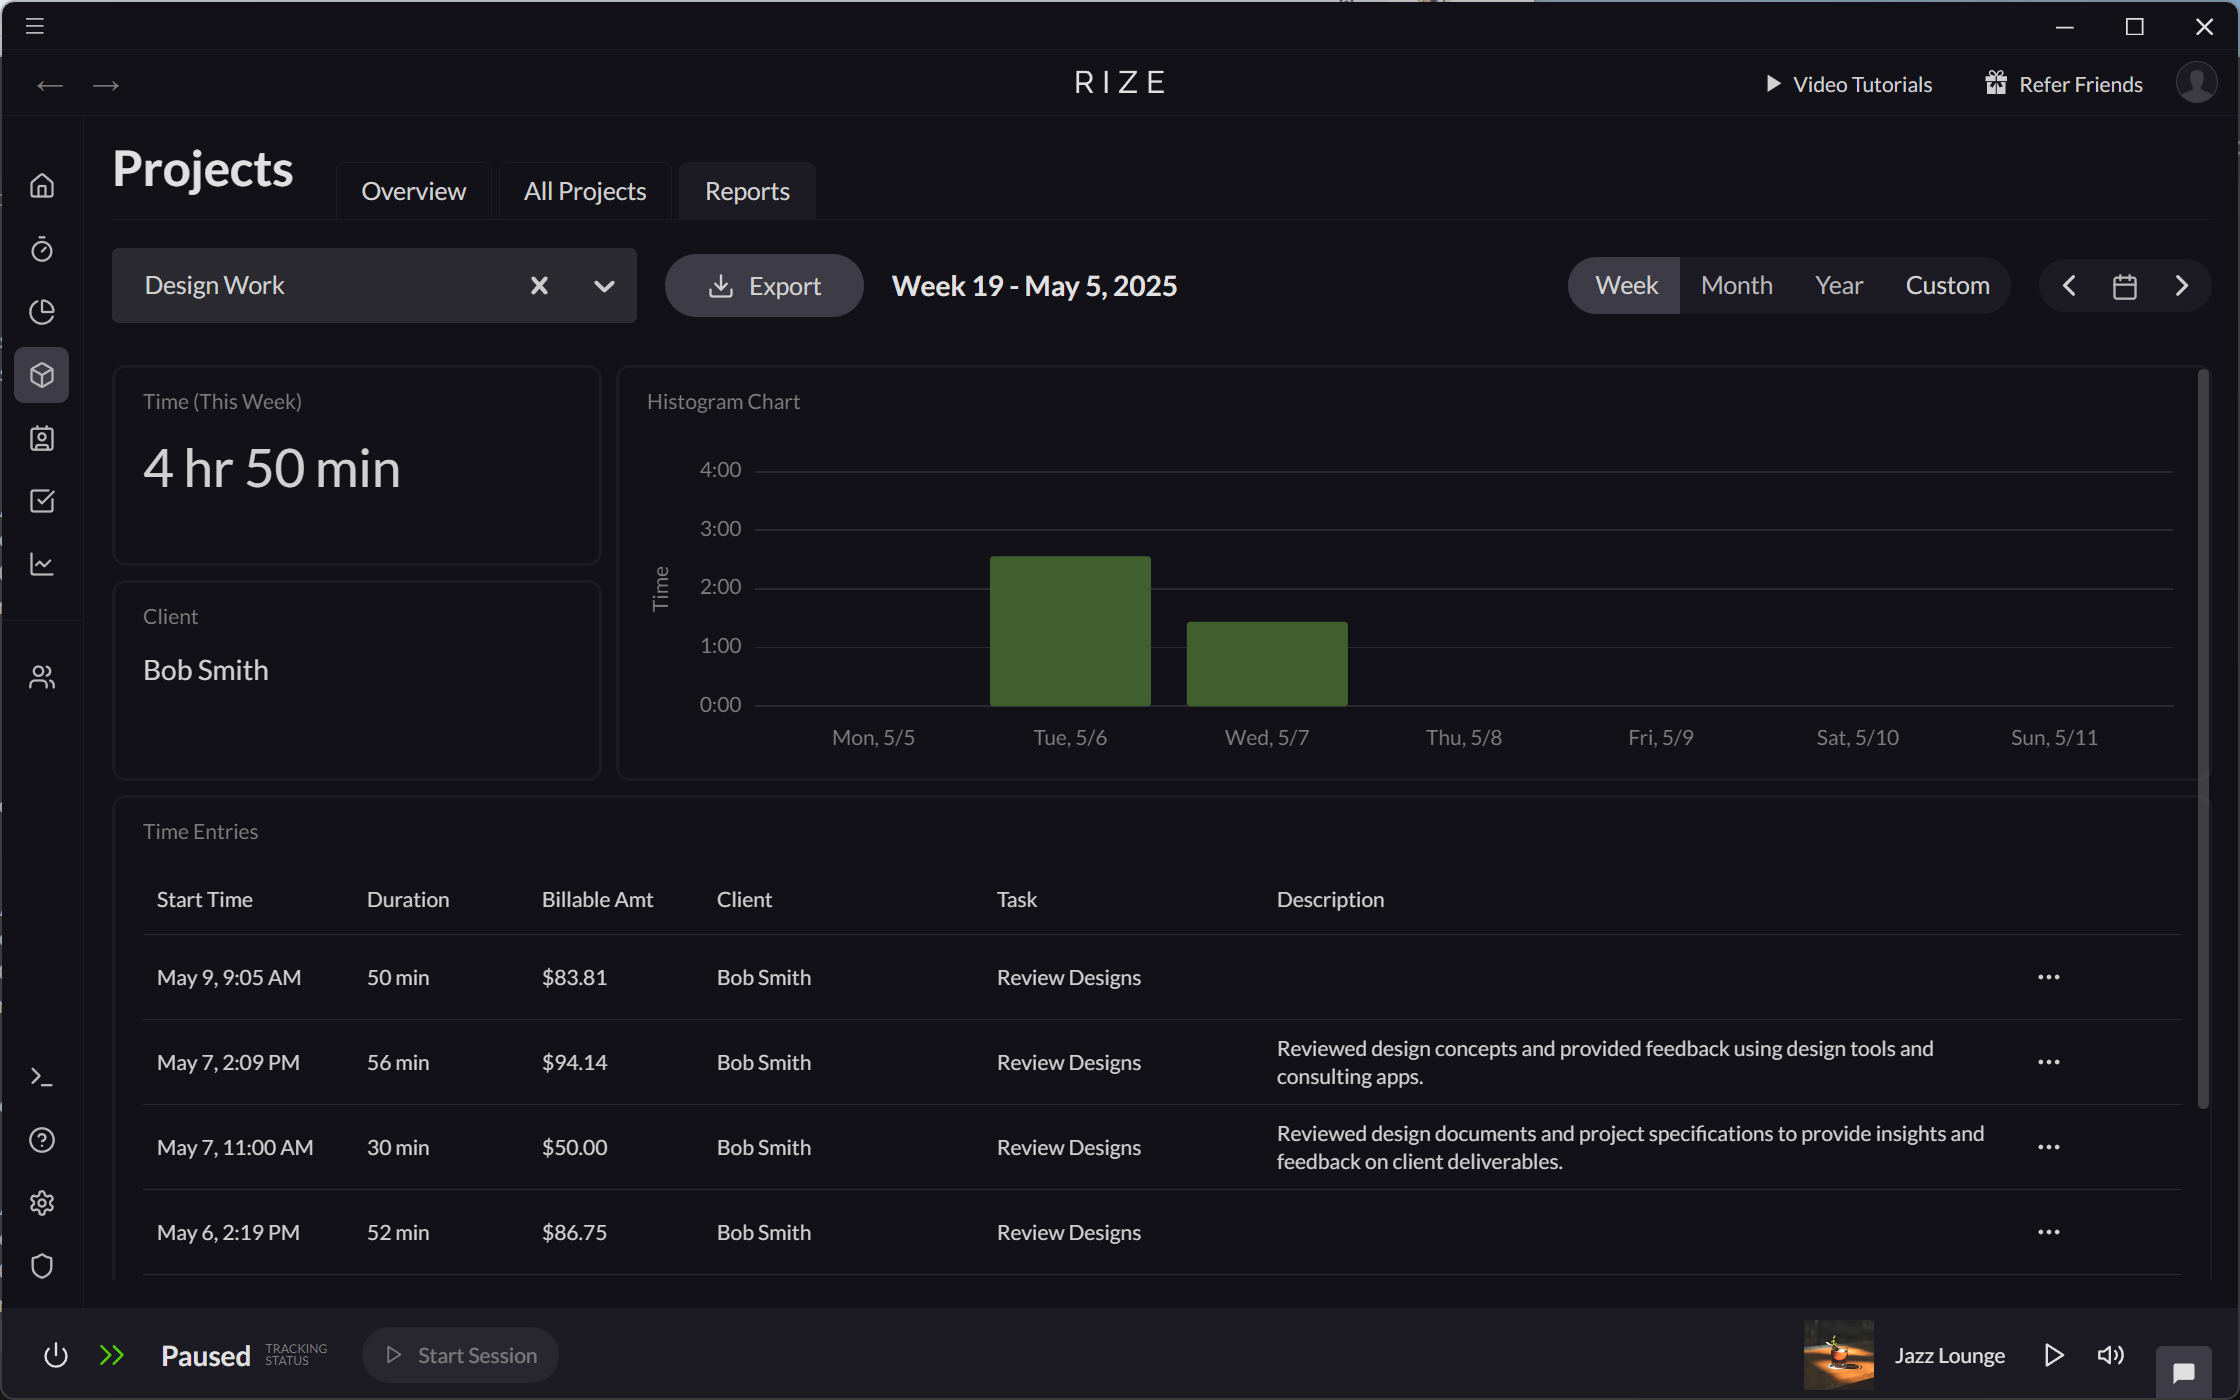Switch to the Week view toggle
Screen dimensions: 2240x1400
1625,285
